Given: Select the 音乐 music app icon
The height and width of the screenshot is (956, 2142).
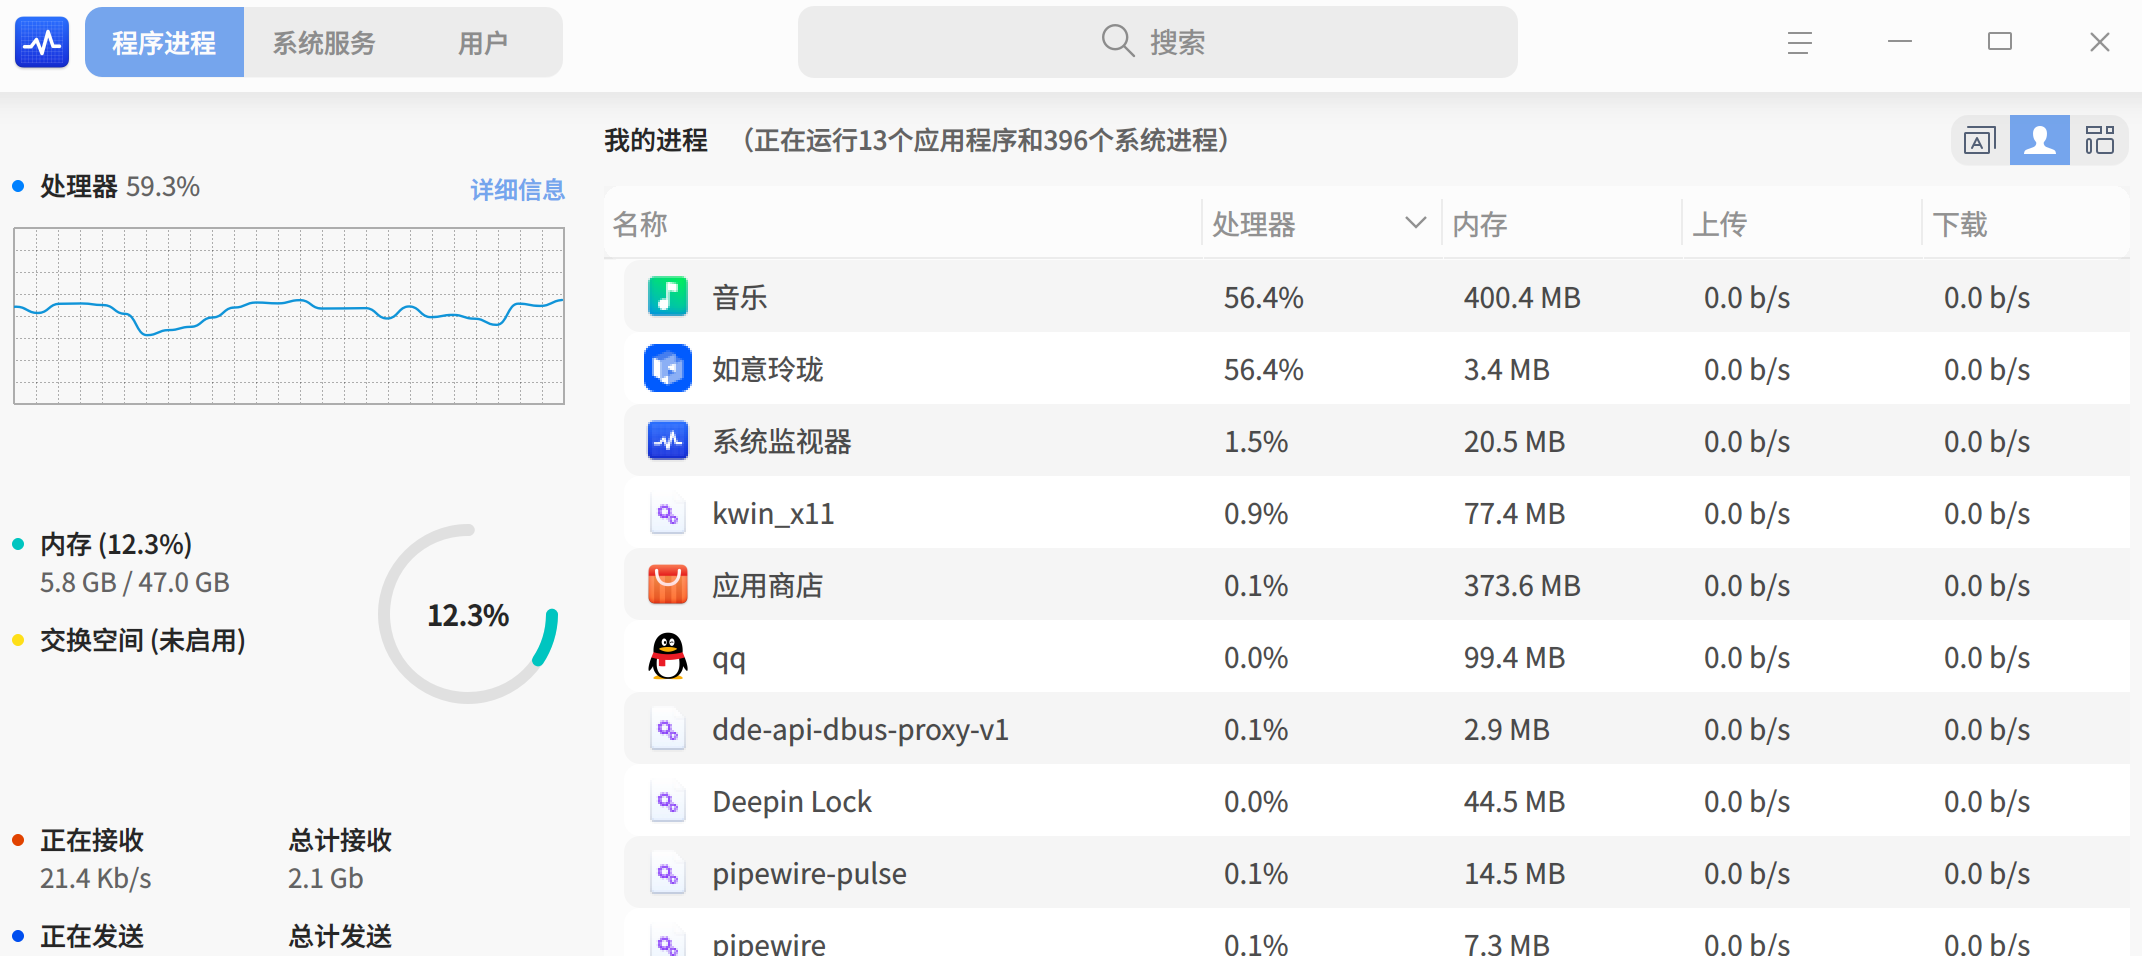Looking at the screenshot, I should tap(668, 297).
